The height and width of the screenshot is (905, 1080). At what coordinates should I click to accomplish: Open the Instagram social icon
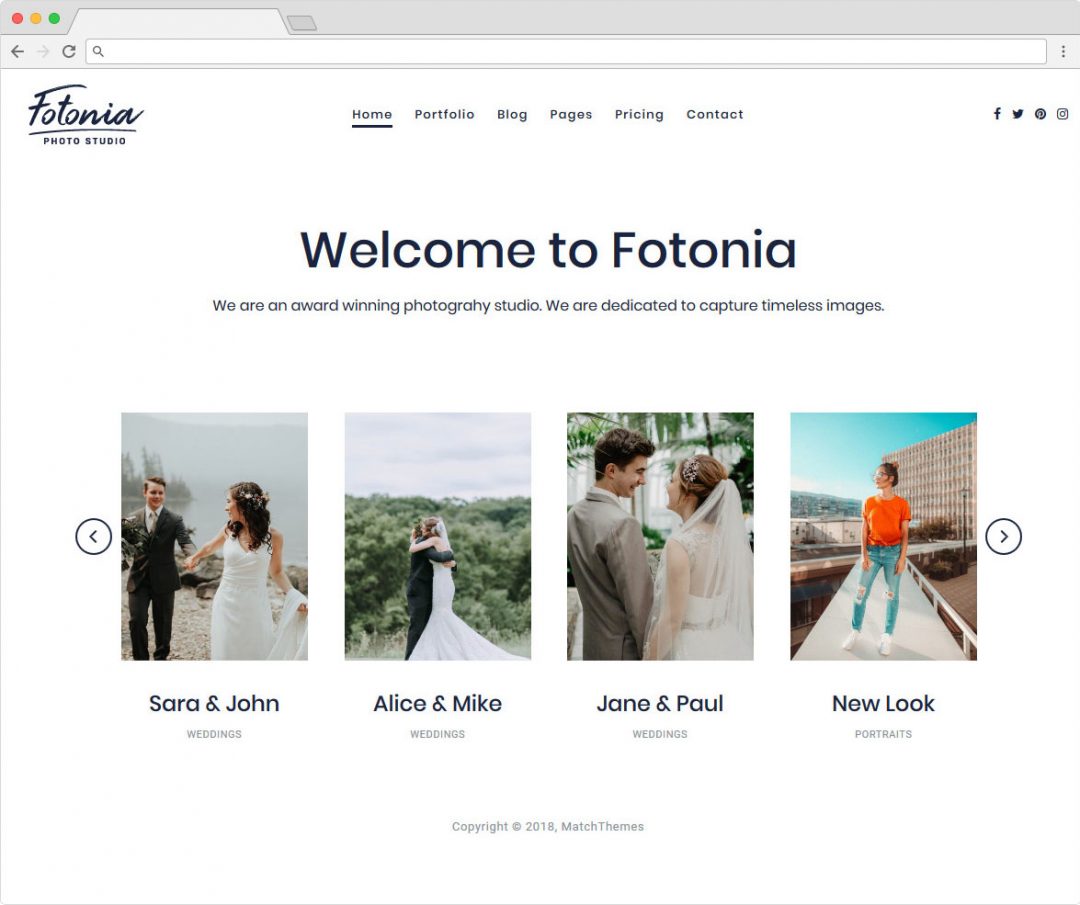click(x=1063, y=114)
